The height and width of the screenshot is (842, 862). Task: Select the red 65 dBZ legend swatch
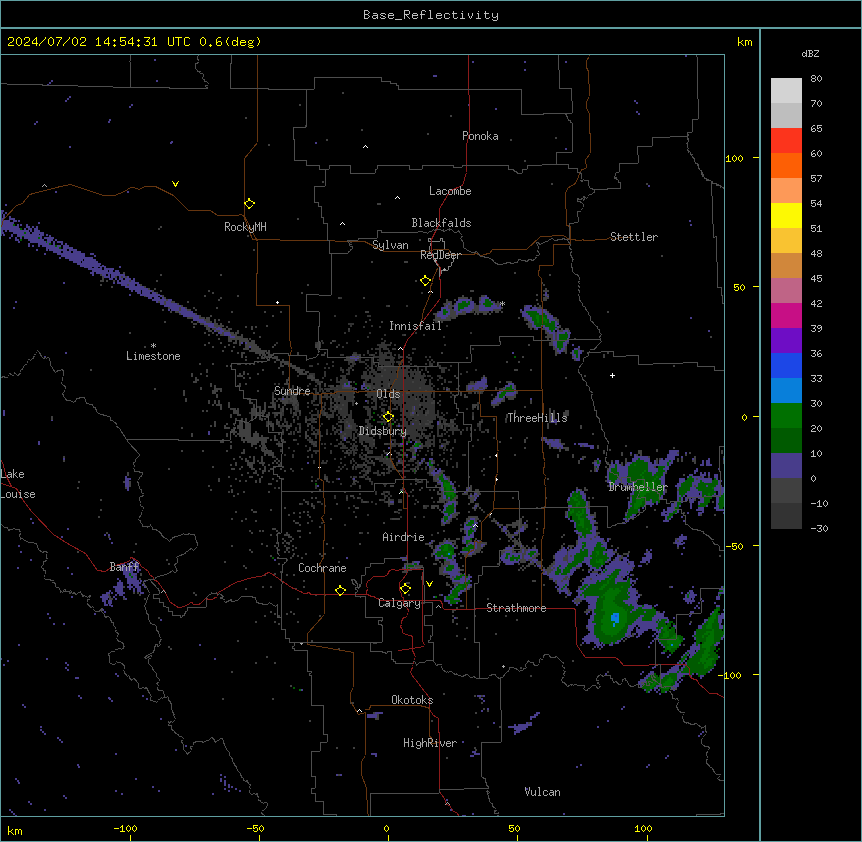(786, 140)
